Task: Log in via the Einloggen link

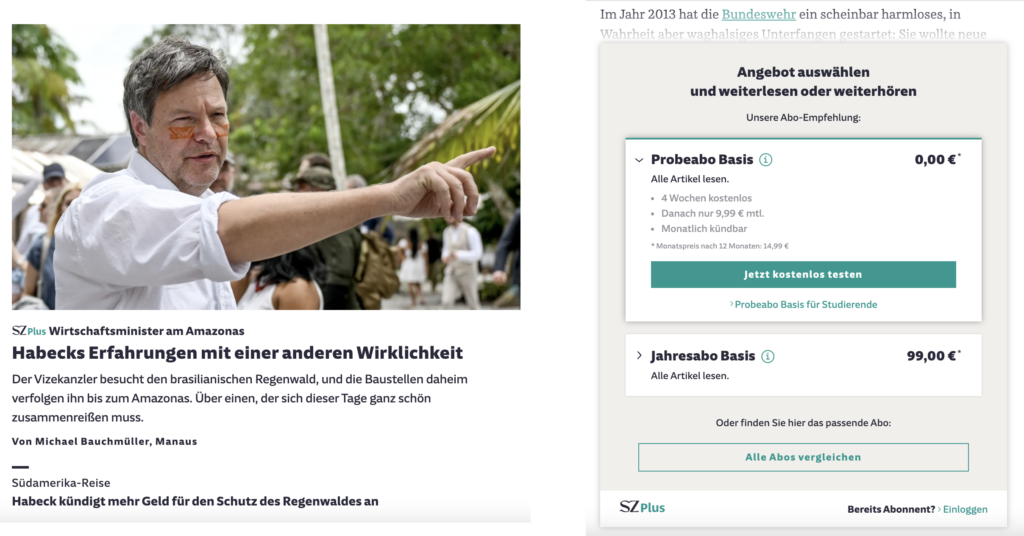Action: (x=963, y=509)
